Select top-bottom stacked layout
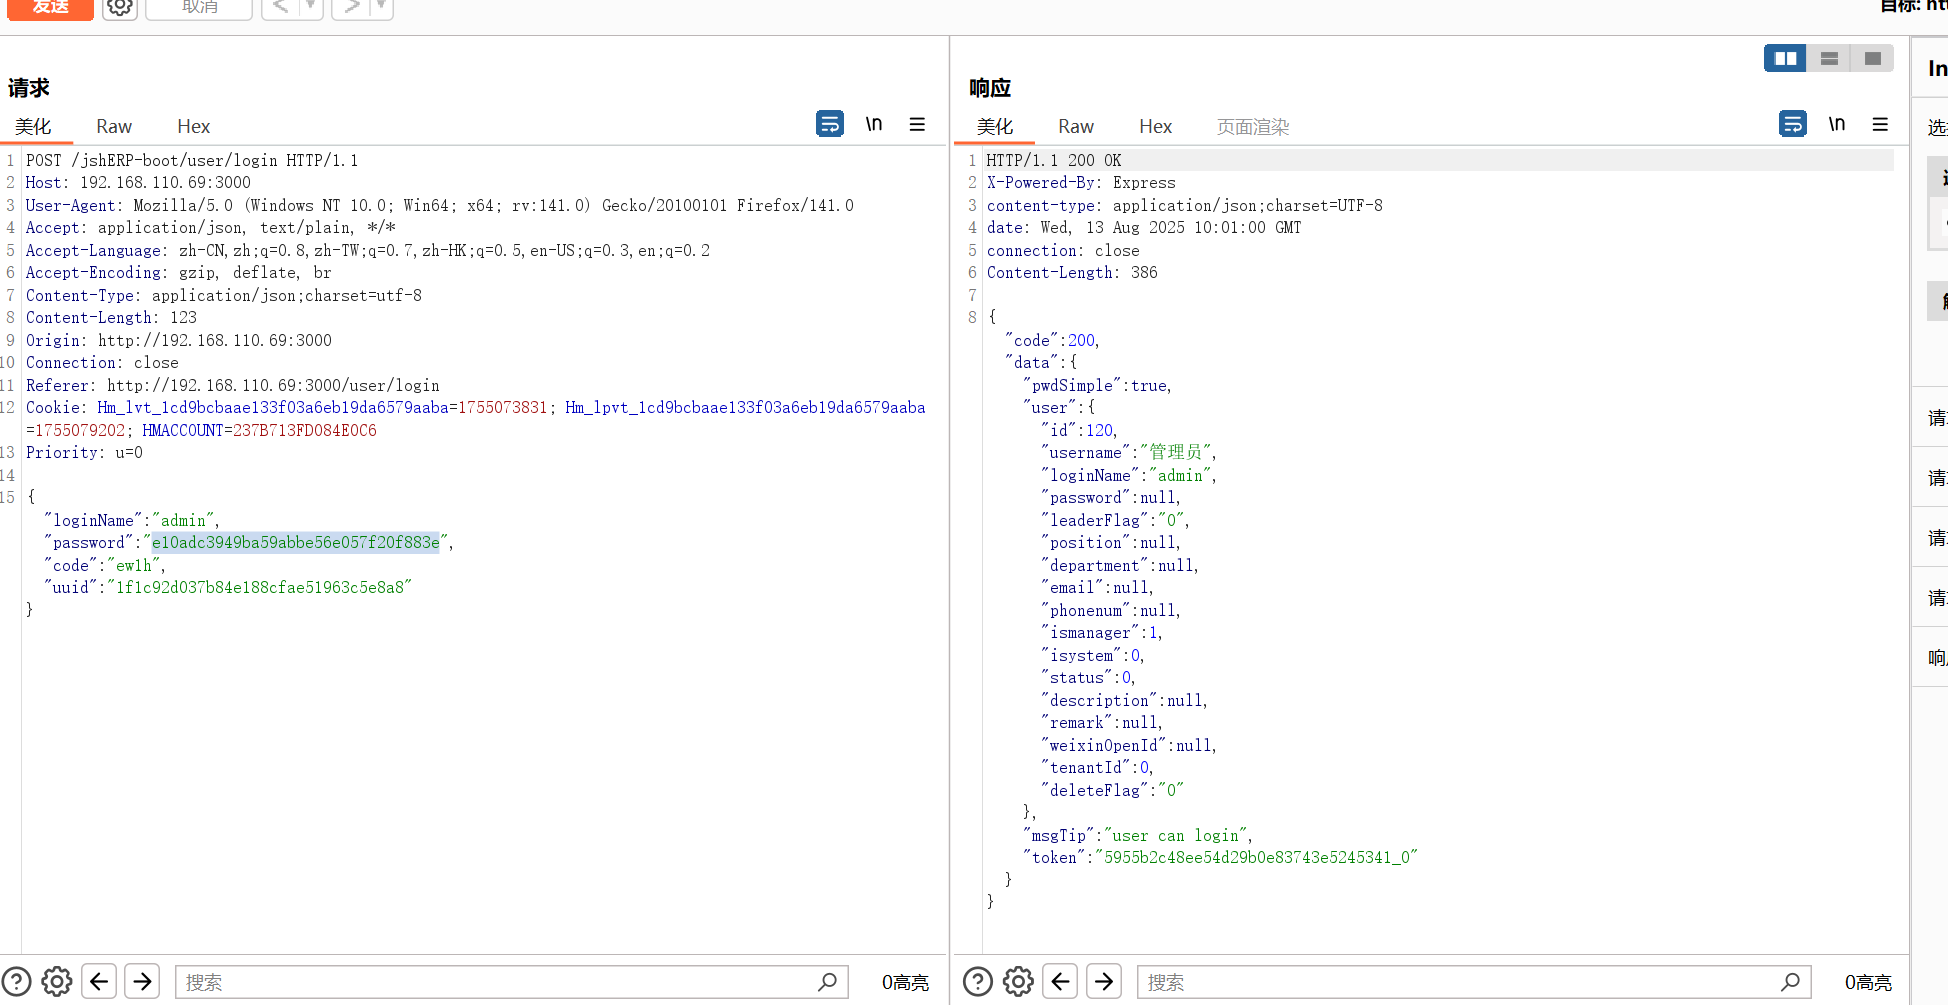Viewport: 1948px width, 1005px height. coord(1829,59)
